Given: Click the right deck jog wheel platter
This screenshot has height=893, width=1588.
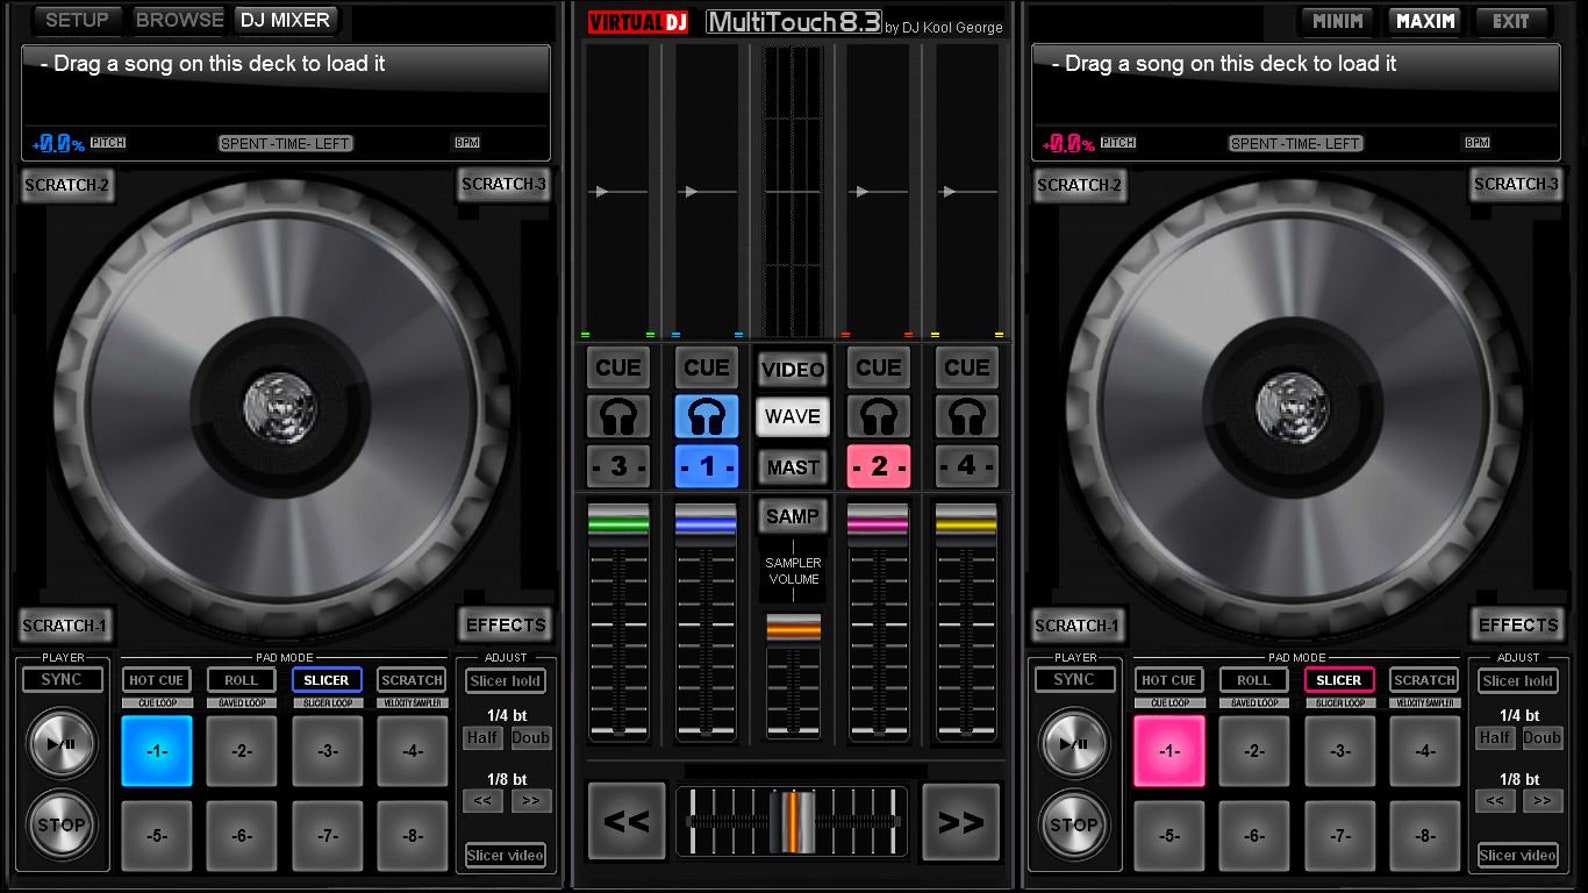Looking at the screenshot, I should (1295, 407).
